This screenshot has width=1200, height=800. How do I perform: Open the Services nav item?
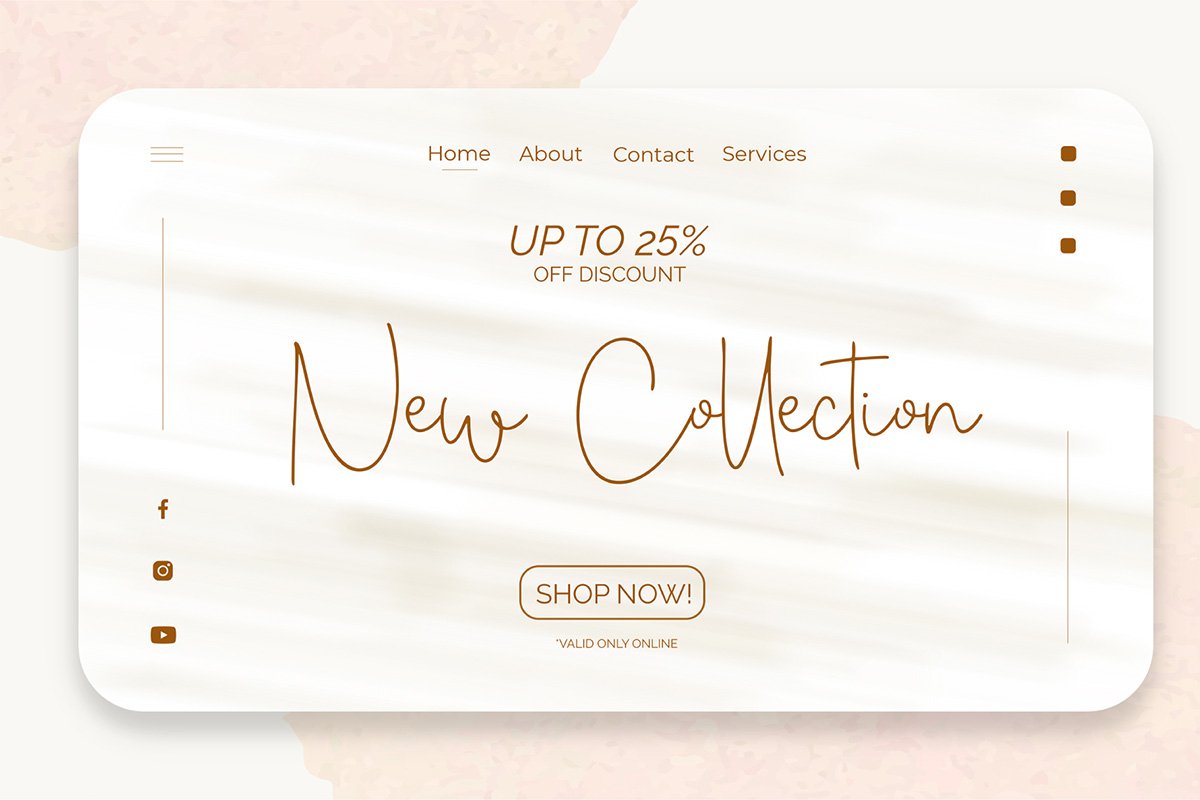tap(764, 154)
